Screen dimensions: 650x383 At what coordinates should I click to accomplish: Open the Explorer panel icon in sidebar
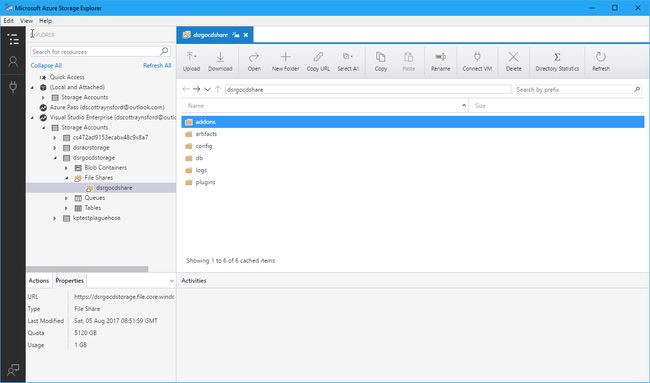[x=13, y=39]
